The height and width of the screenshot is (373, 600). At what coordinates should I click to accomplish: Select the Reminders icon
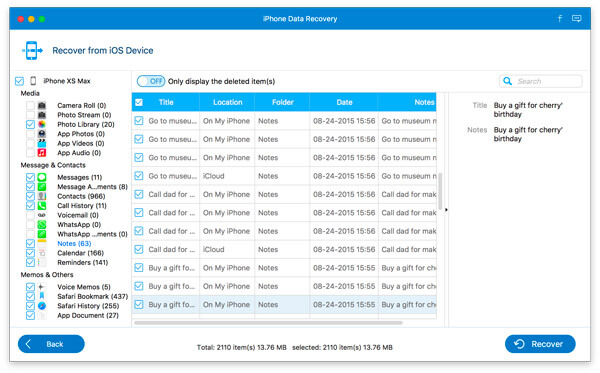tap(42, 262)
